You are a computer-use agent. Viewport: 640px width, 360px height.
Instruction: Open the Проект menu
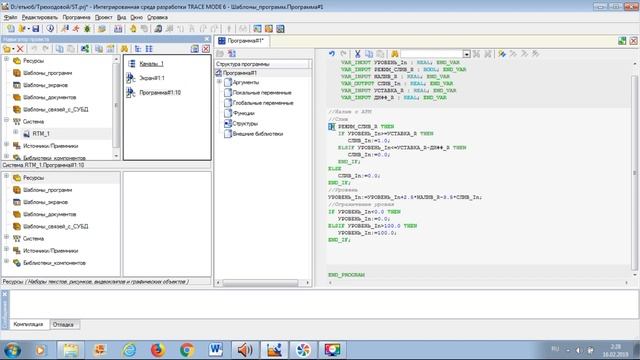pyautogui.click(x=103, y=18)
